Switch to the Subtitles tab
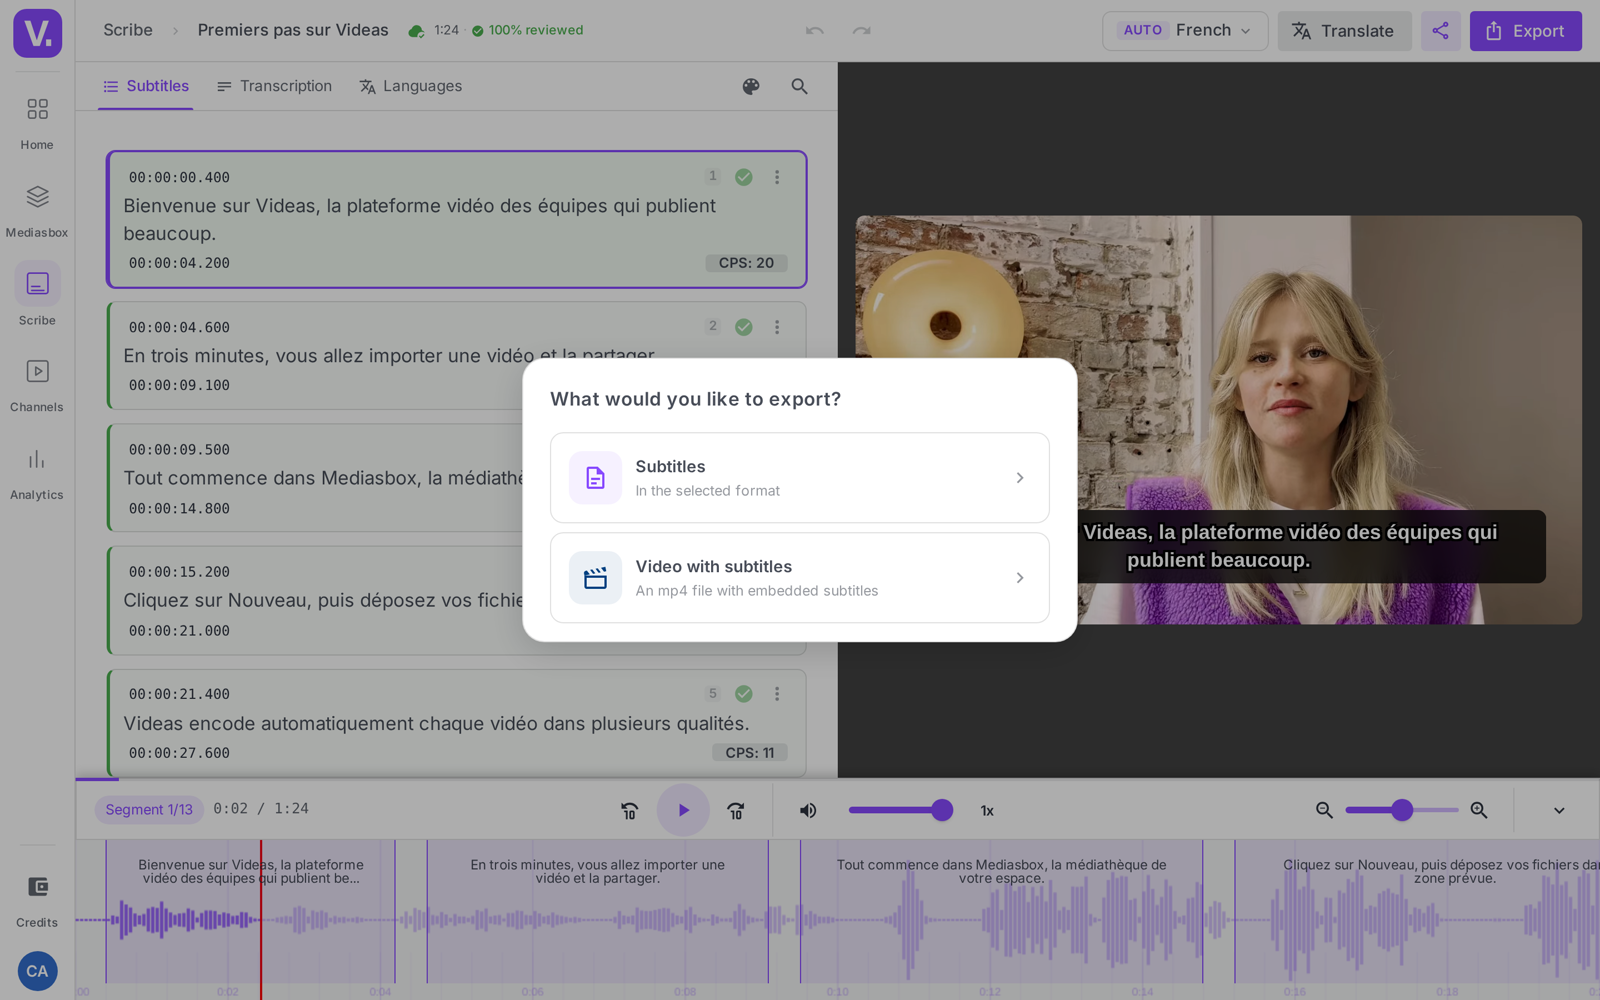1600x1000 pixels. click(146, 87)
